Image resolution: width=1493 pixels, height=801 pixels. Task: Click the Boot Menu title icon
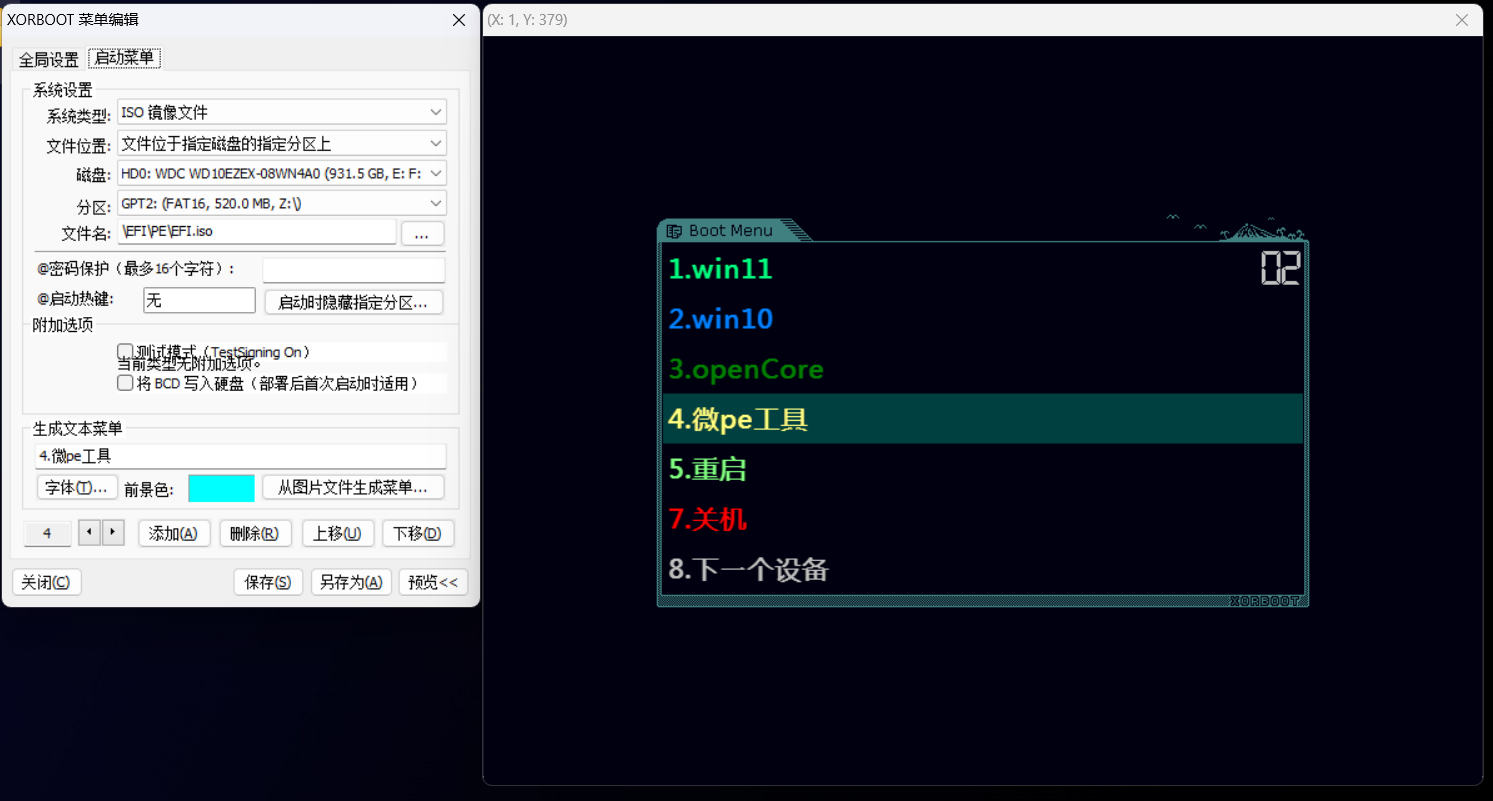674,231
